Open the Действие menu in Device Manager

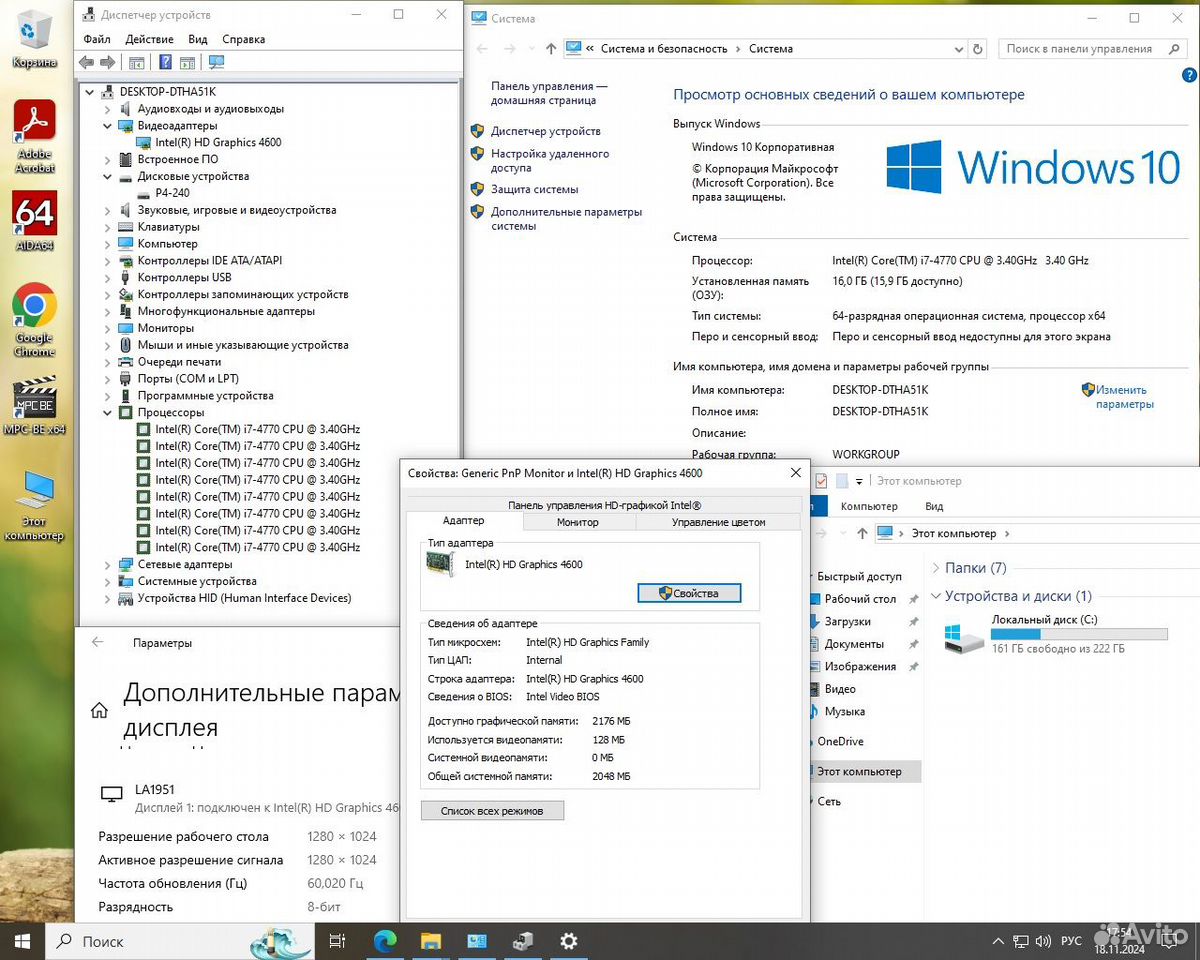point(150,39)
